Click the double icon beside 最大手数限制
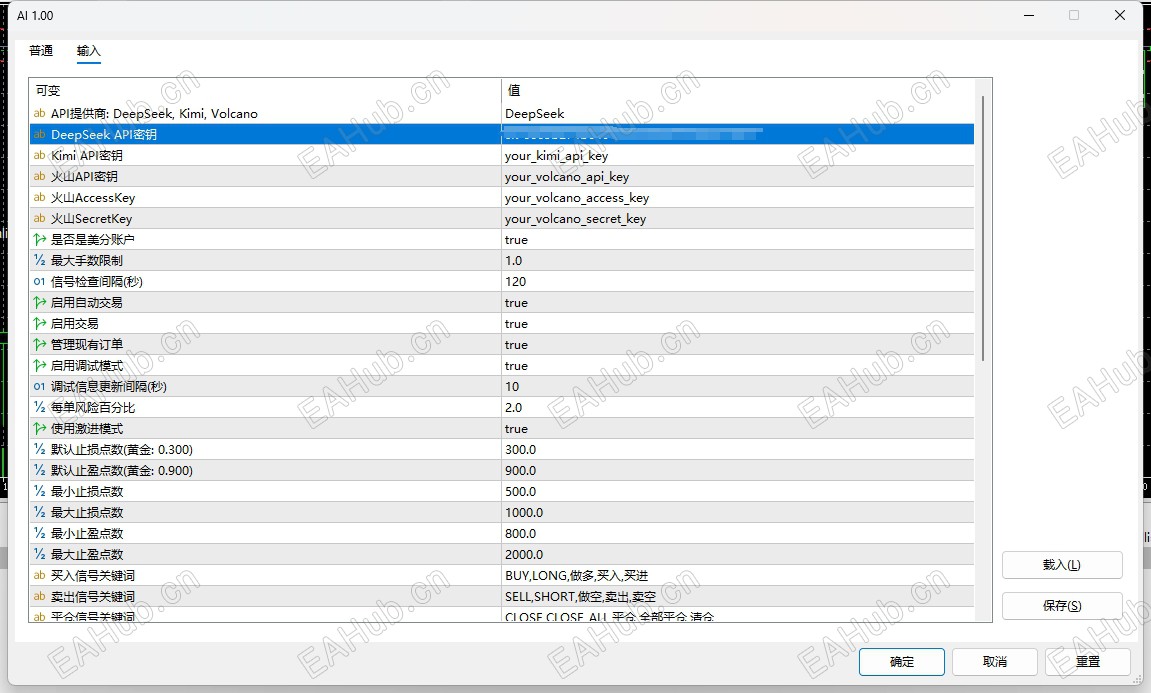This screenshot has width=1151, height=693. click(40, 261)
